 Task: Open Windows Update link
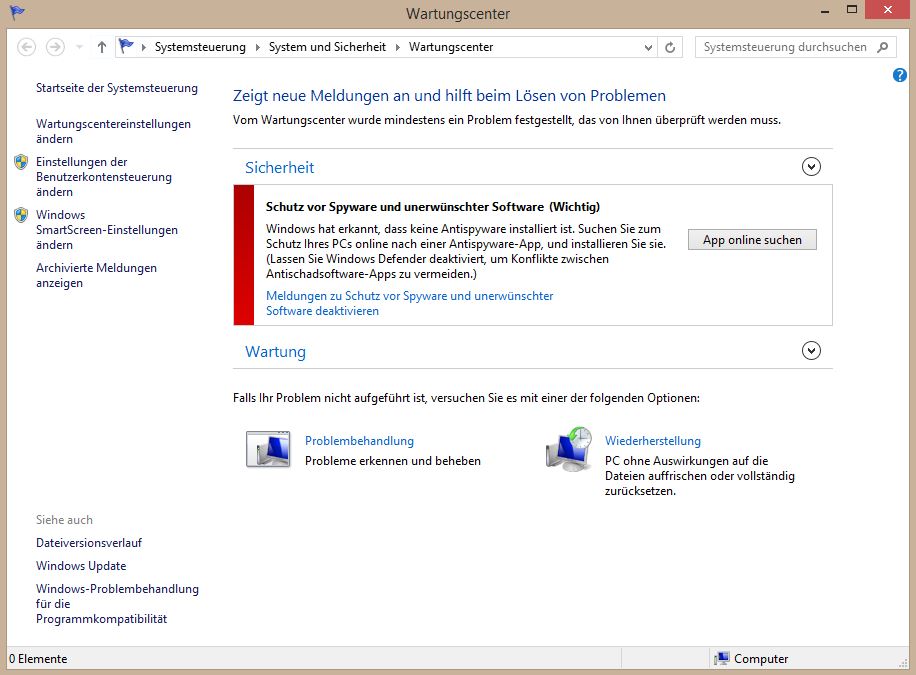coord(81,566)
